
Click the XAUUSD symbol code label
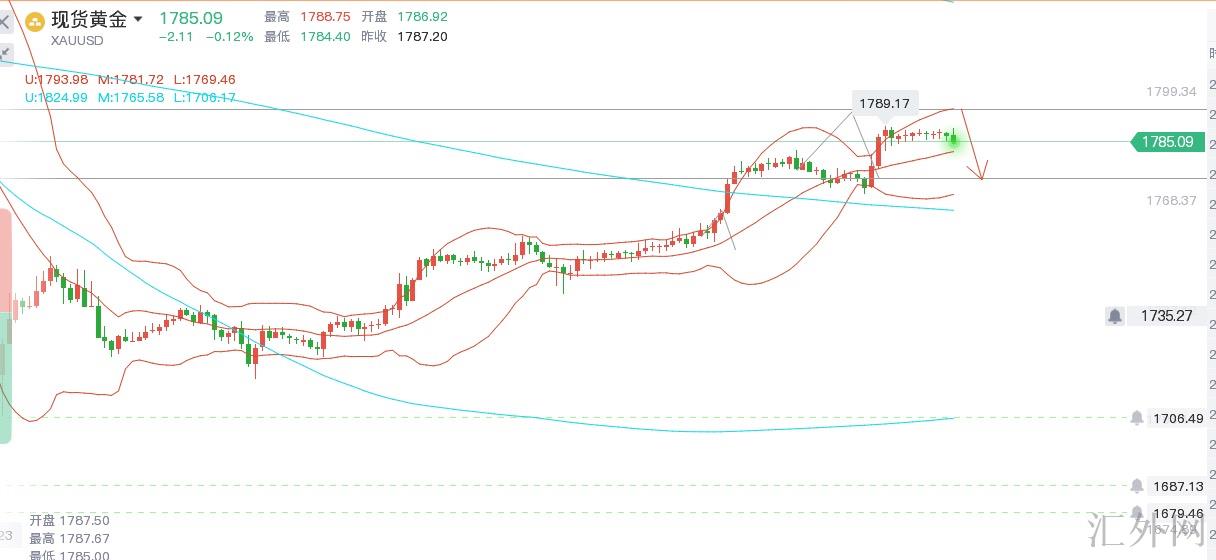tap(77, 39)
